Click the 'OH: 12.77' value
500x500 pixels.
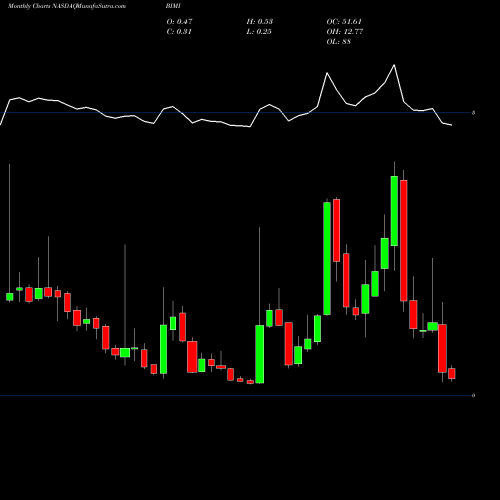pyautogui.click(x=345, y=32)
